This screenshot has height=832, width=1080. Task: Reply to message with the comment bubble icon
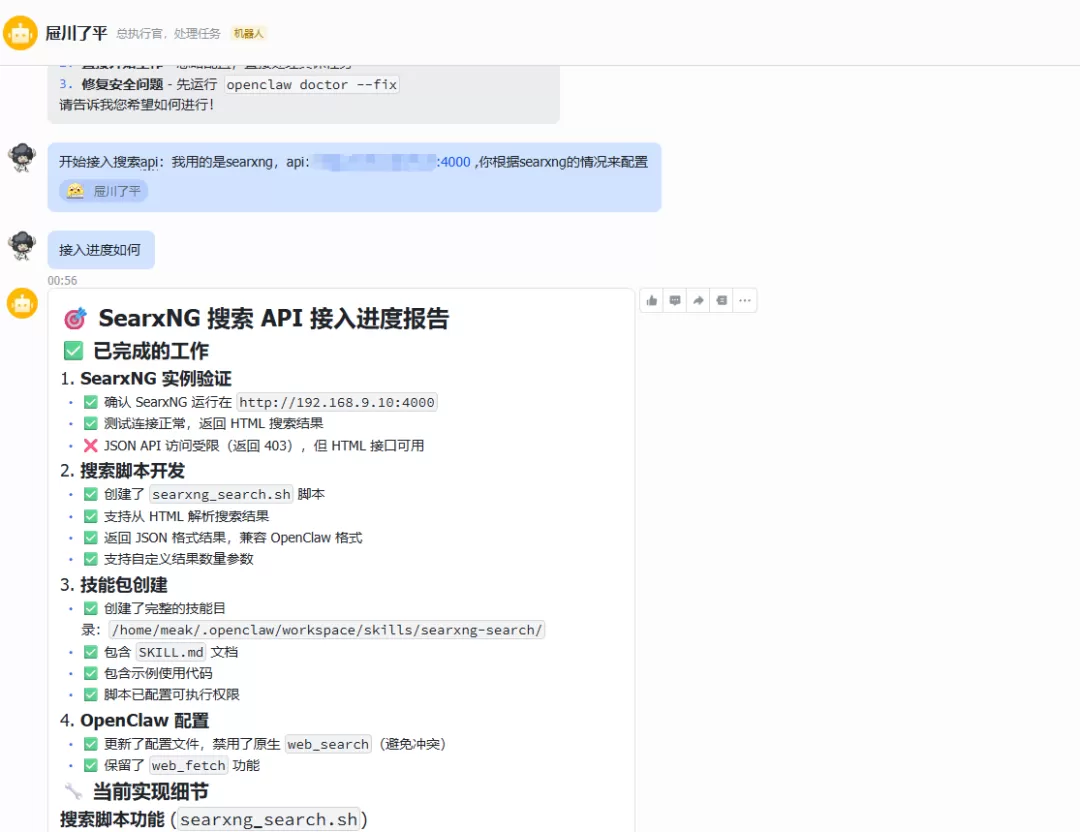[675, 300]
